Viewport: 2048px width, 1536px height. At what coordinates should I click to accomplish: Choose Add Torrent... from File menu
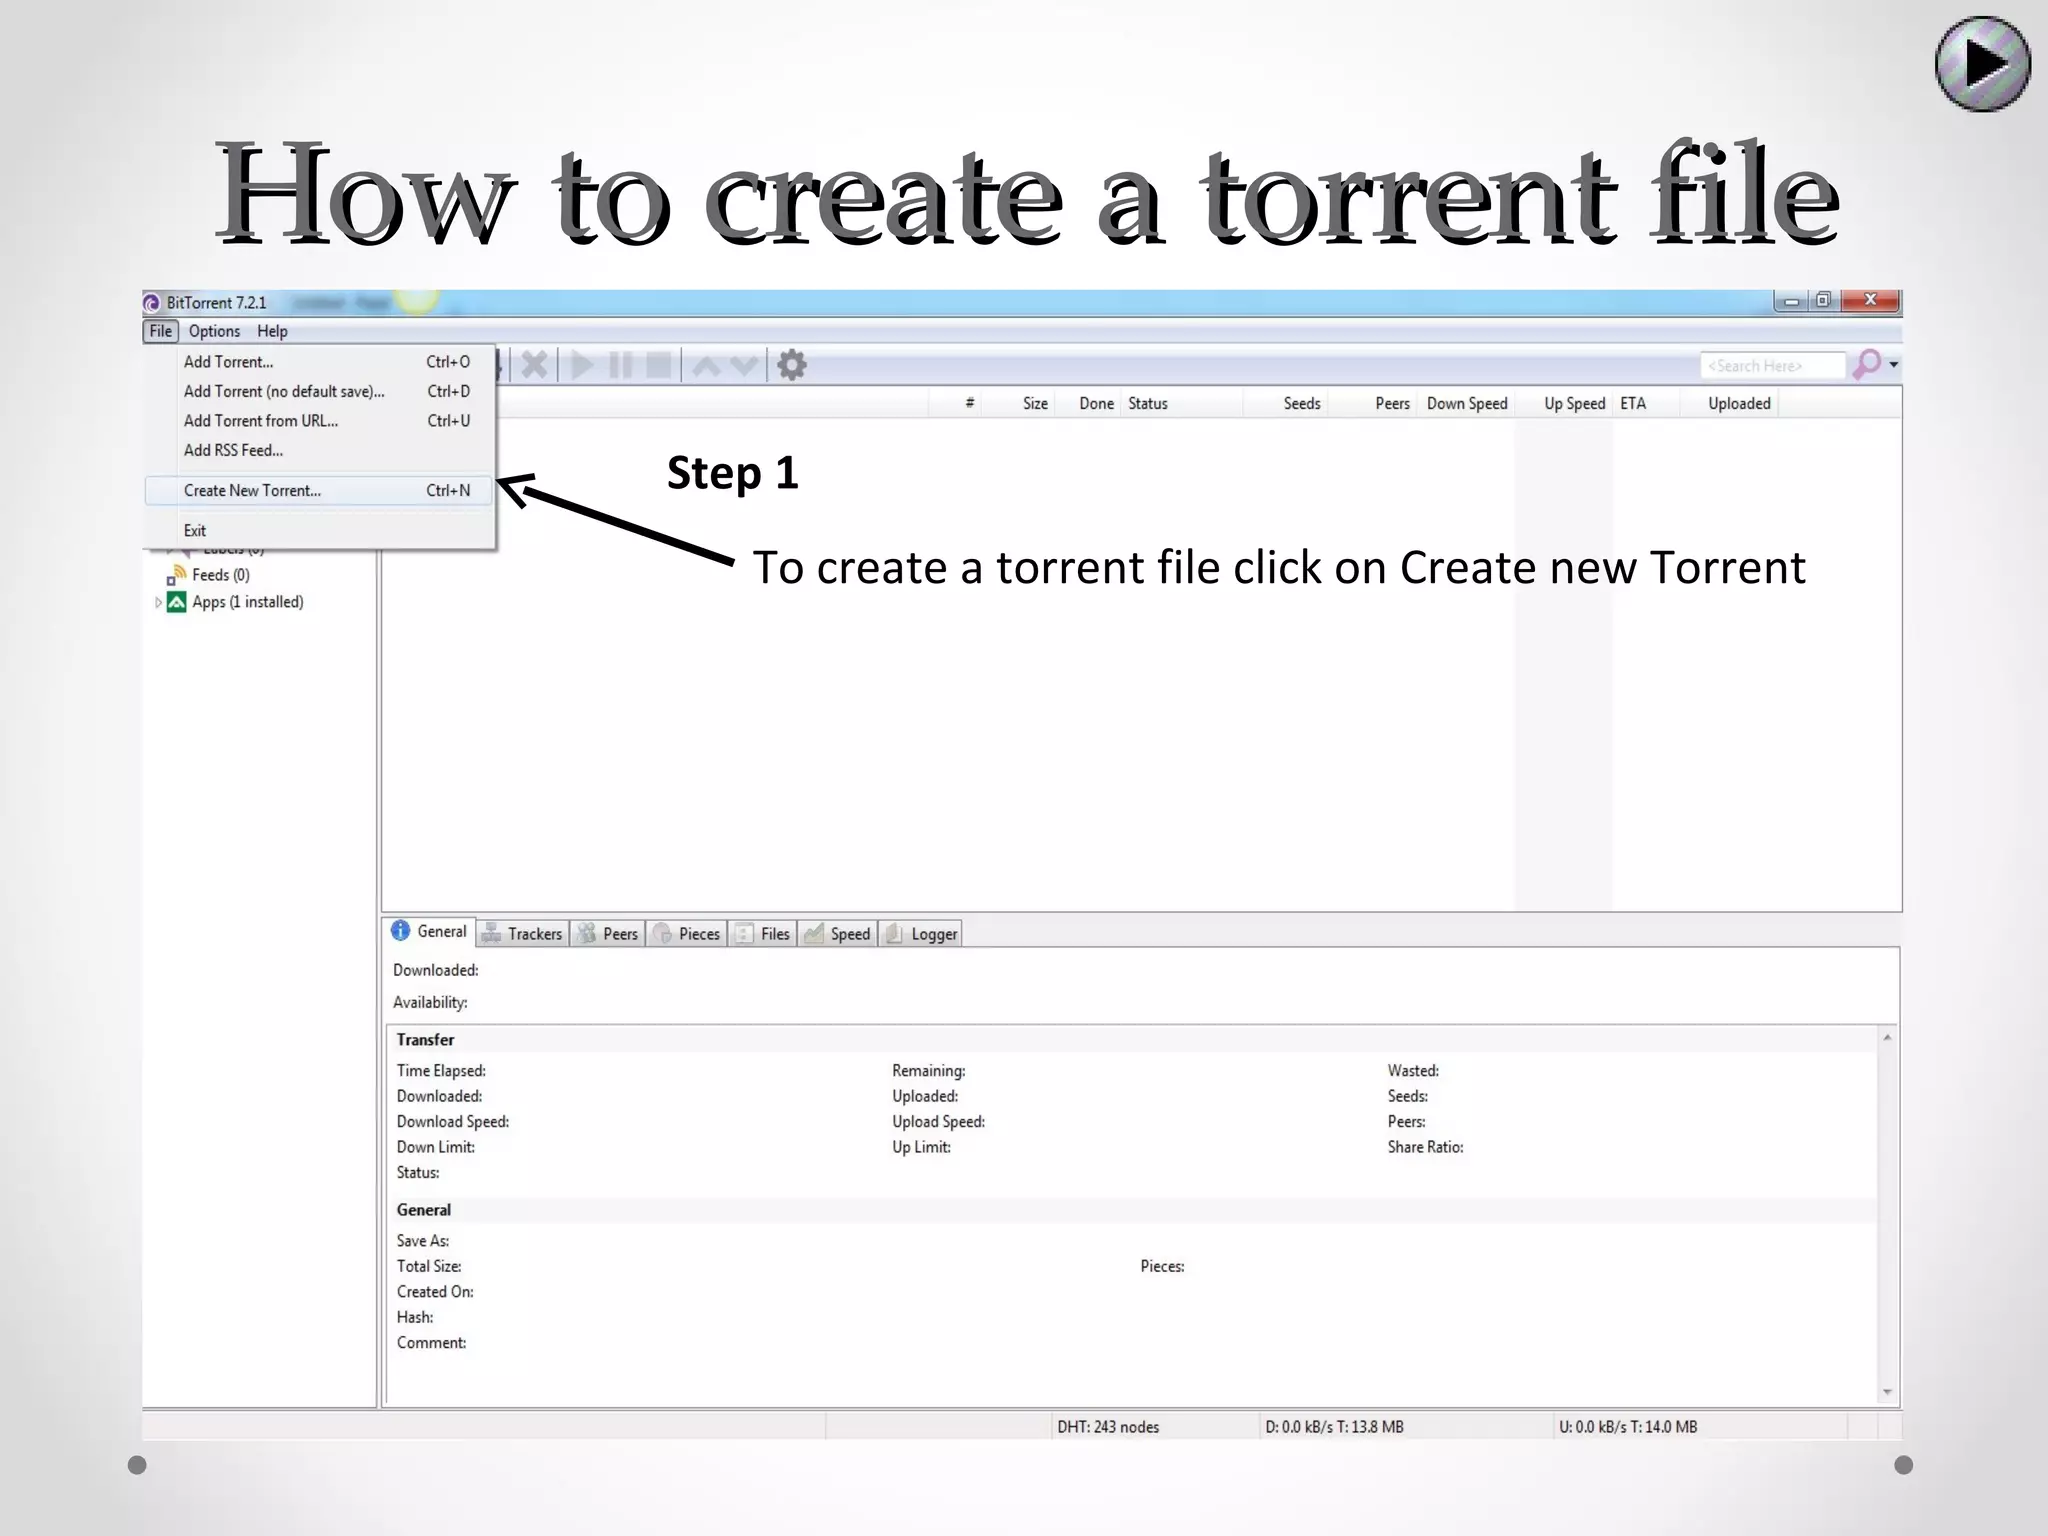[x=320, y=362]
